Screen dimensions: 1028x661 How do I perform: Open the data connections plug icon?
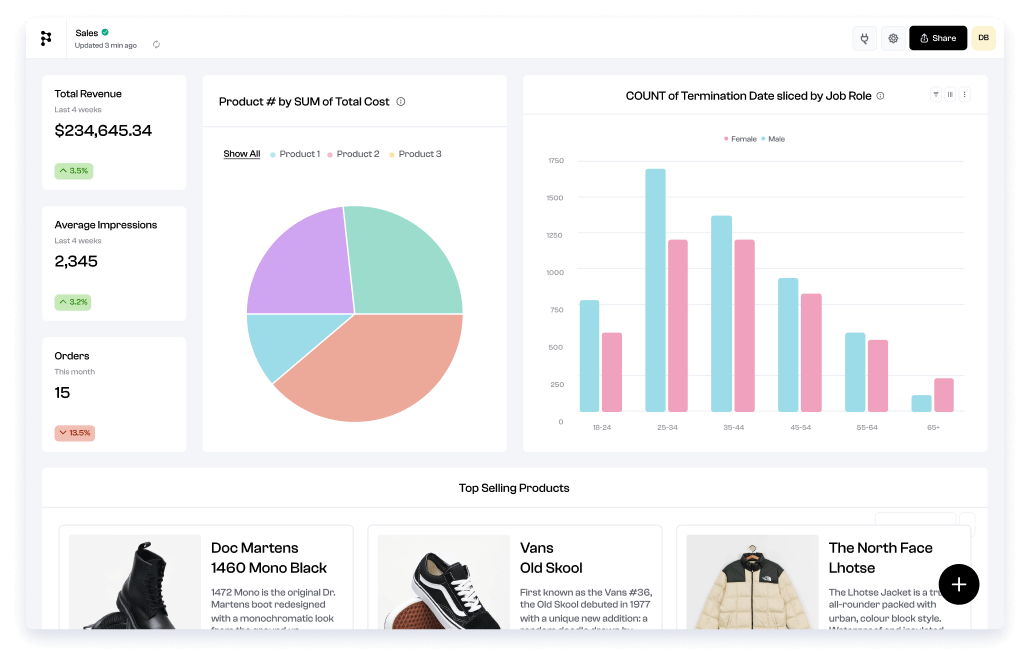point(864,38)
